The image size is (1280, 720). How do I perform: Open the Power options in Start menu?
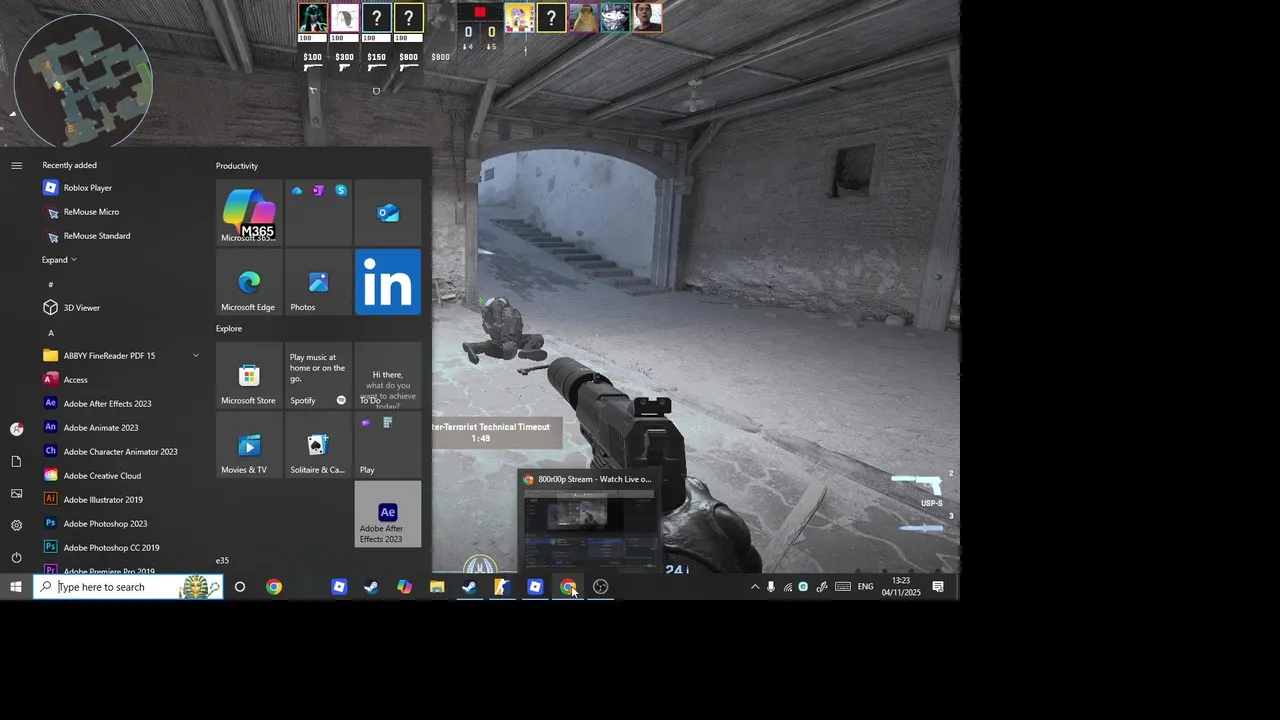coord(16,557)
